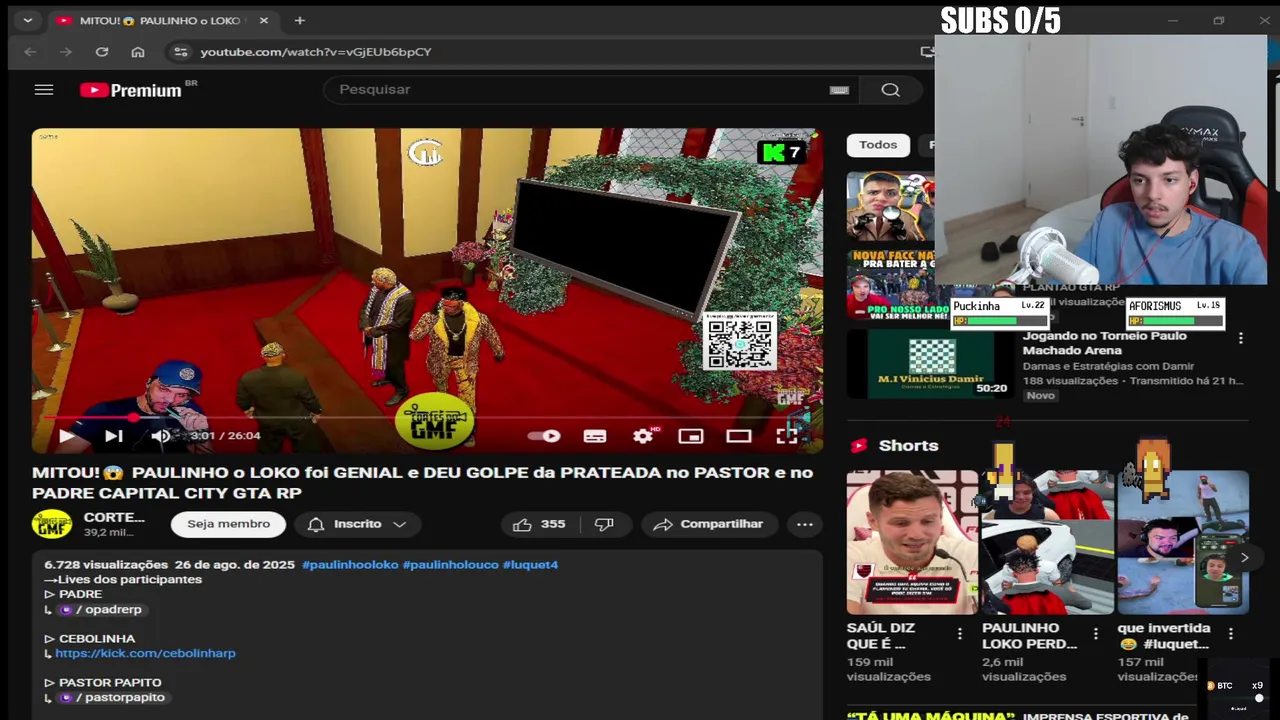Select the Todos filter chip

(x=878, y=145)
